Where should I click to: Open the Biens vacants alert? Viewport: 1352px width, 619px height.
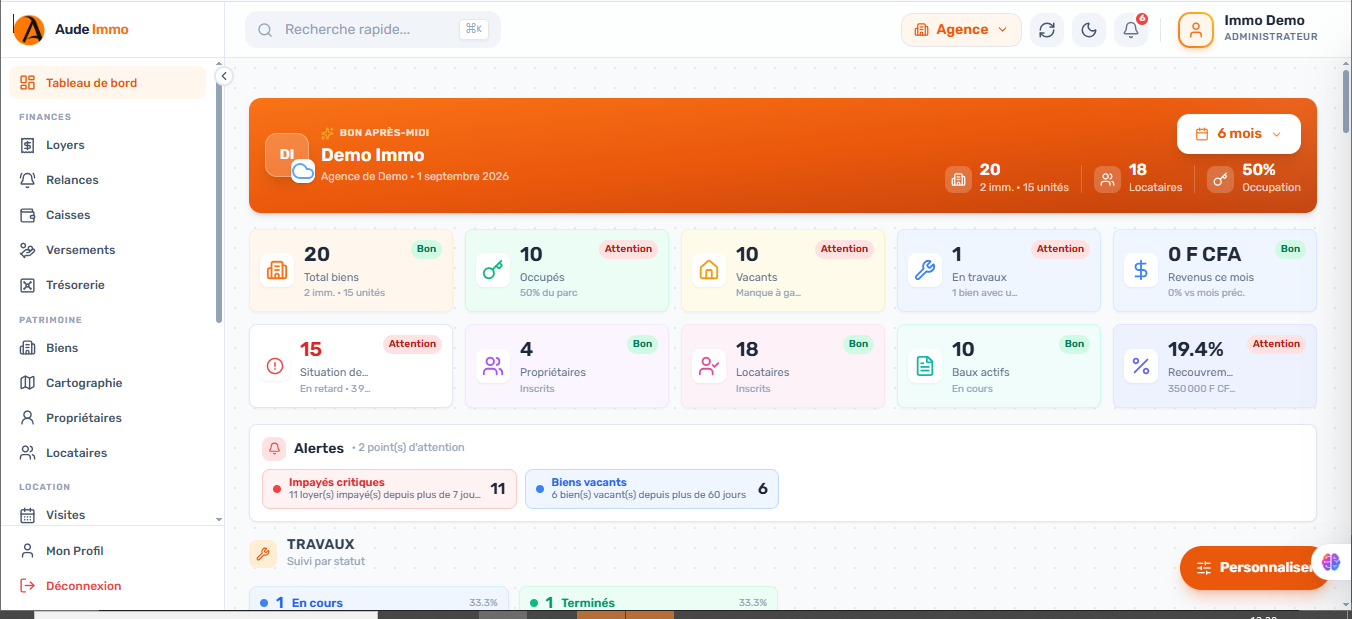(651, 489)
